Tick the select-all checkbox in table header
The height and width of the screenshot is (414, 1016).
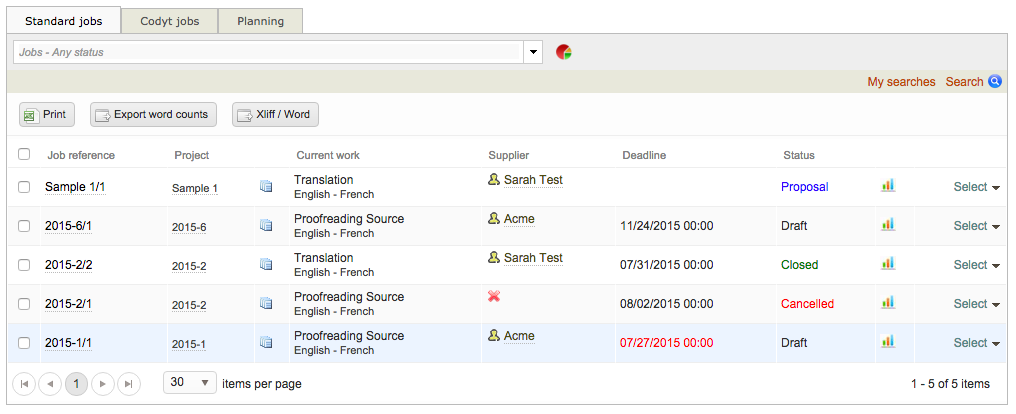24,155
